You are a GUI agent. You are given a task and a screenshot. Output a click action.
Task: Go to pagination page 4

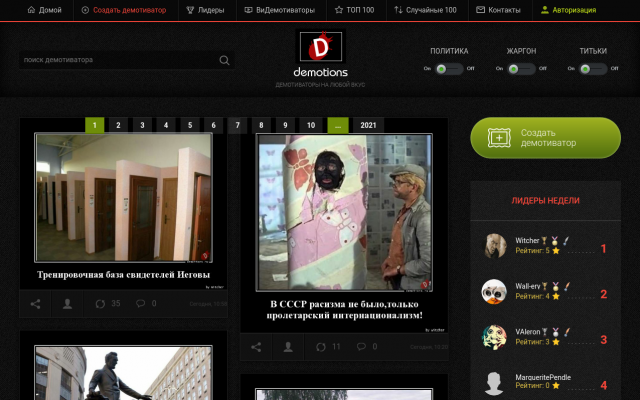[x=166, y=125]
